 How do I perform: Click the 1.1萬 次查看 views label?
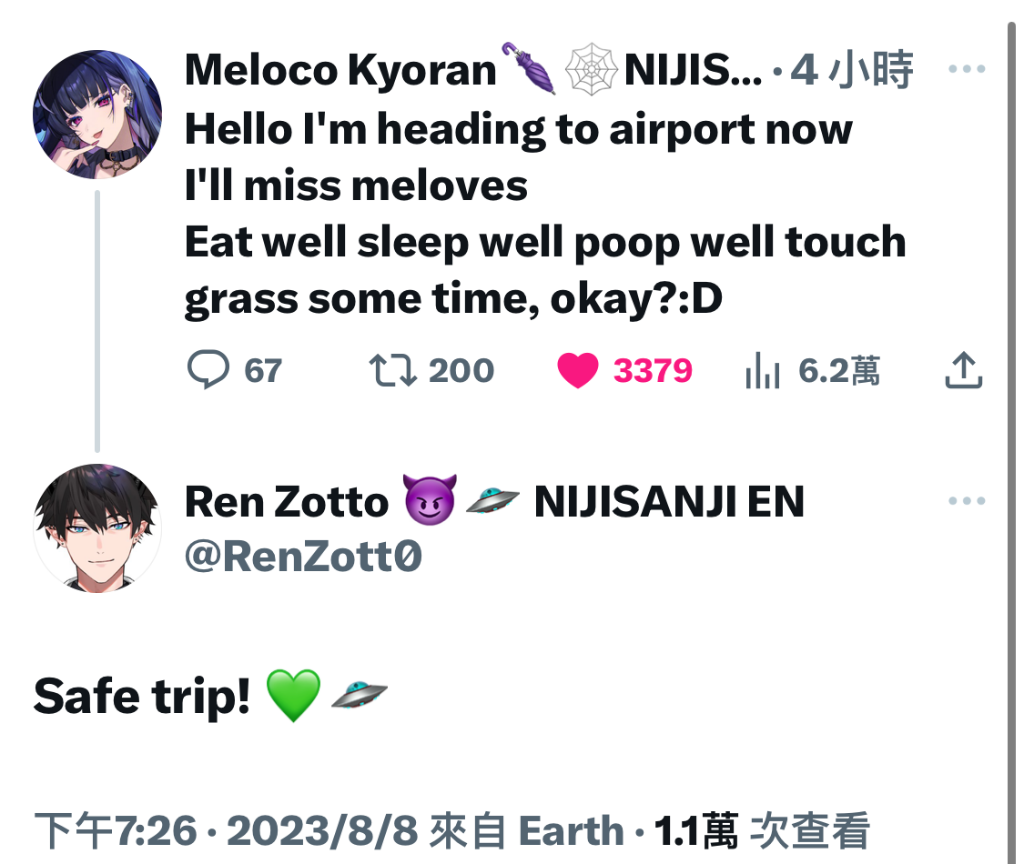click(762, 831)
